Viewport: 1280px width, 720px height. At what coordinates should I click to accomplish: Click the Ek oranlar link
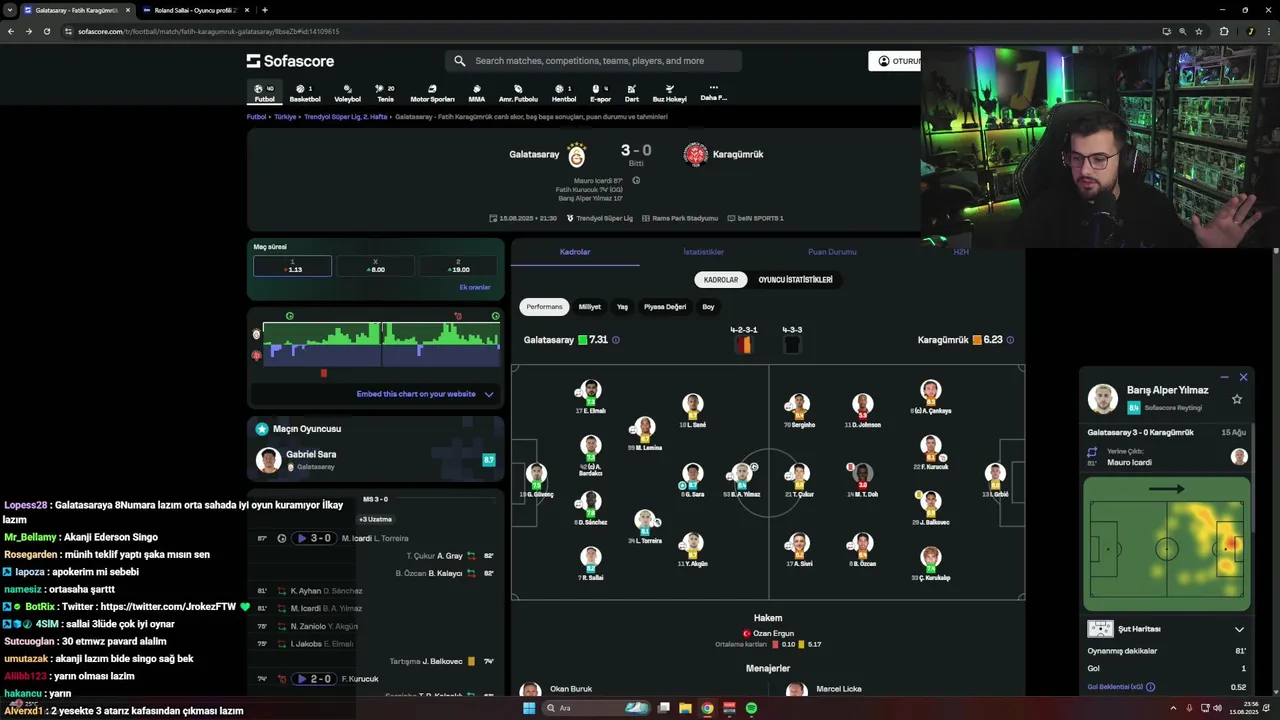coord(475,287)
